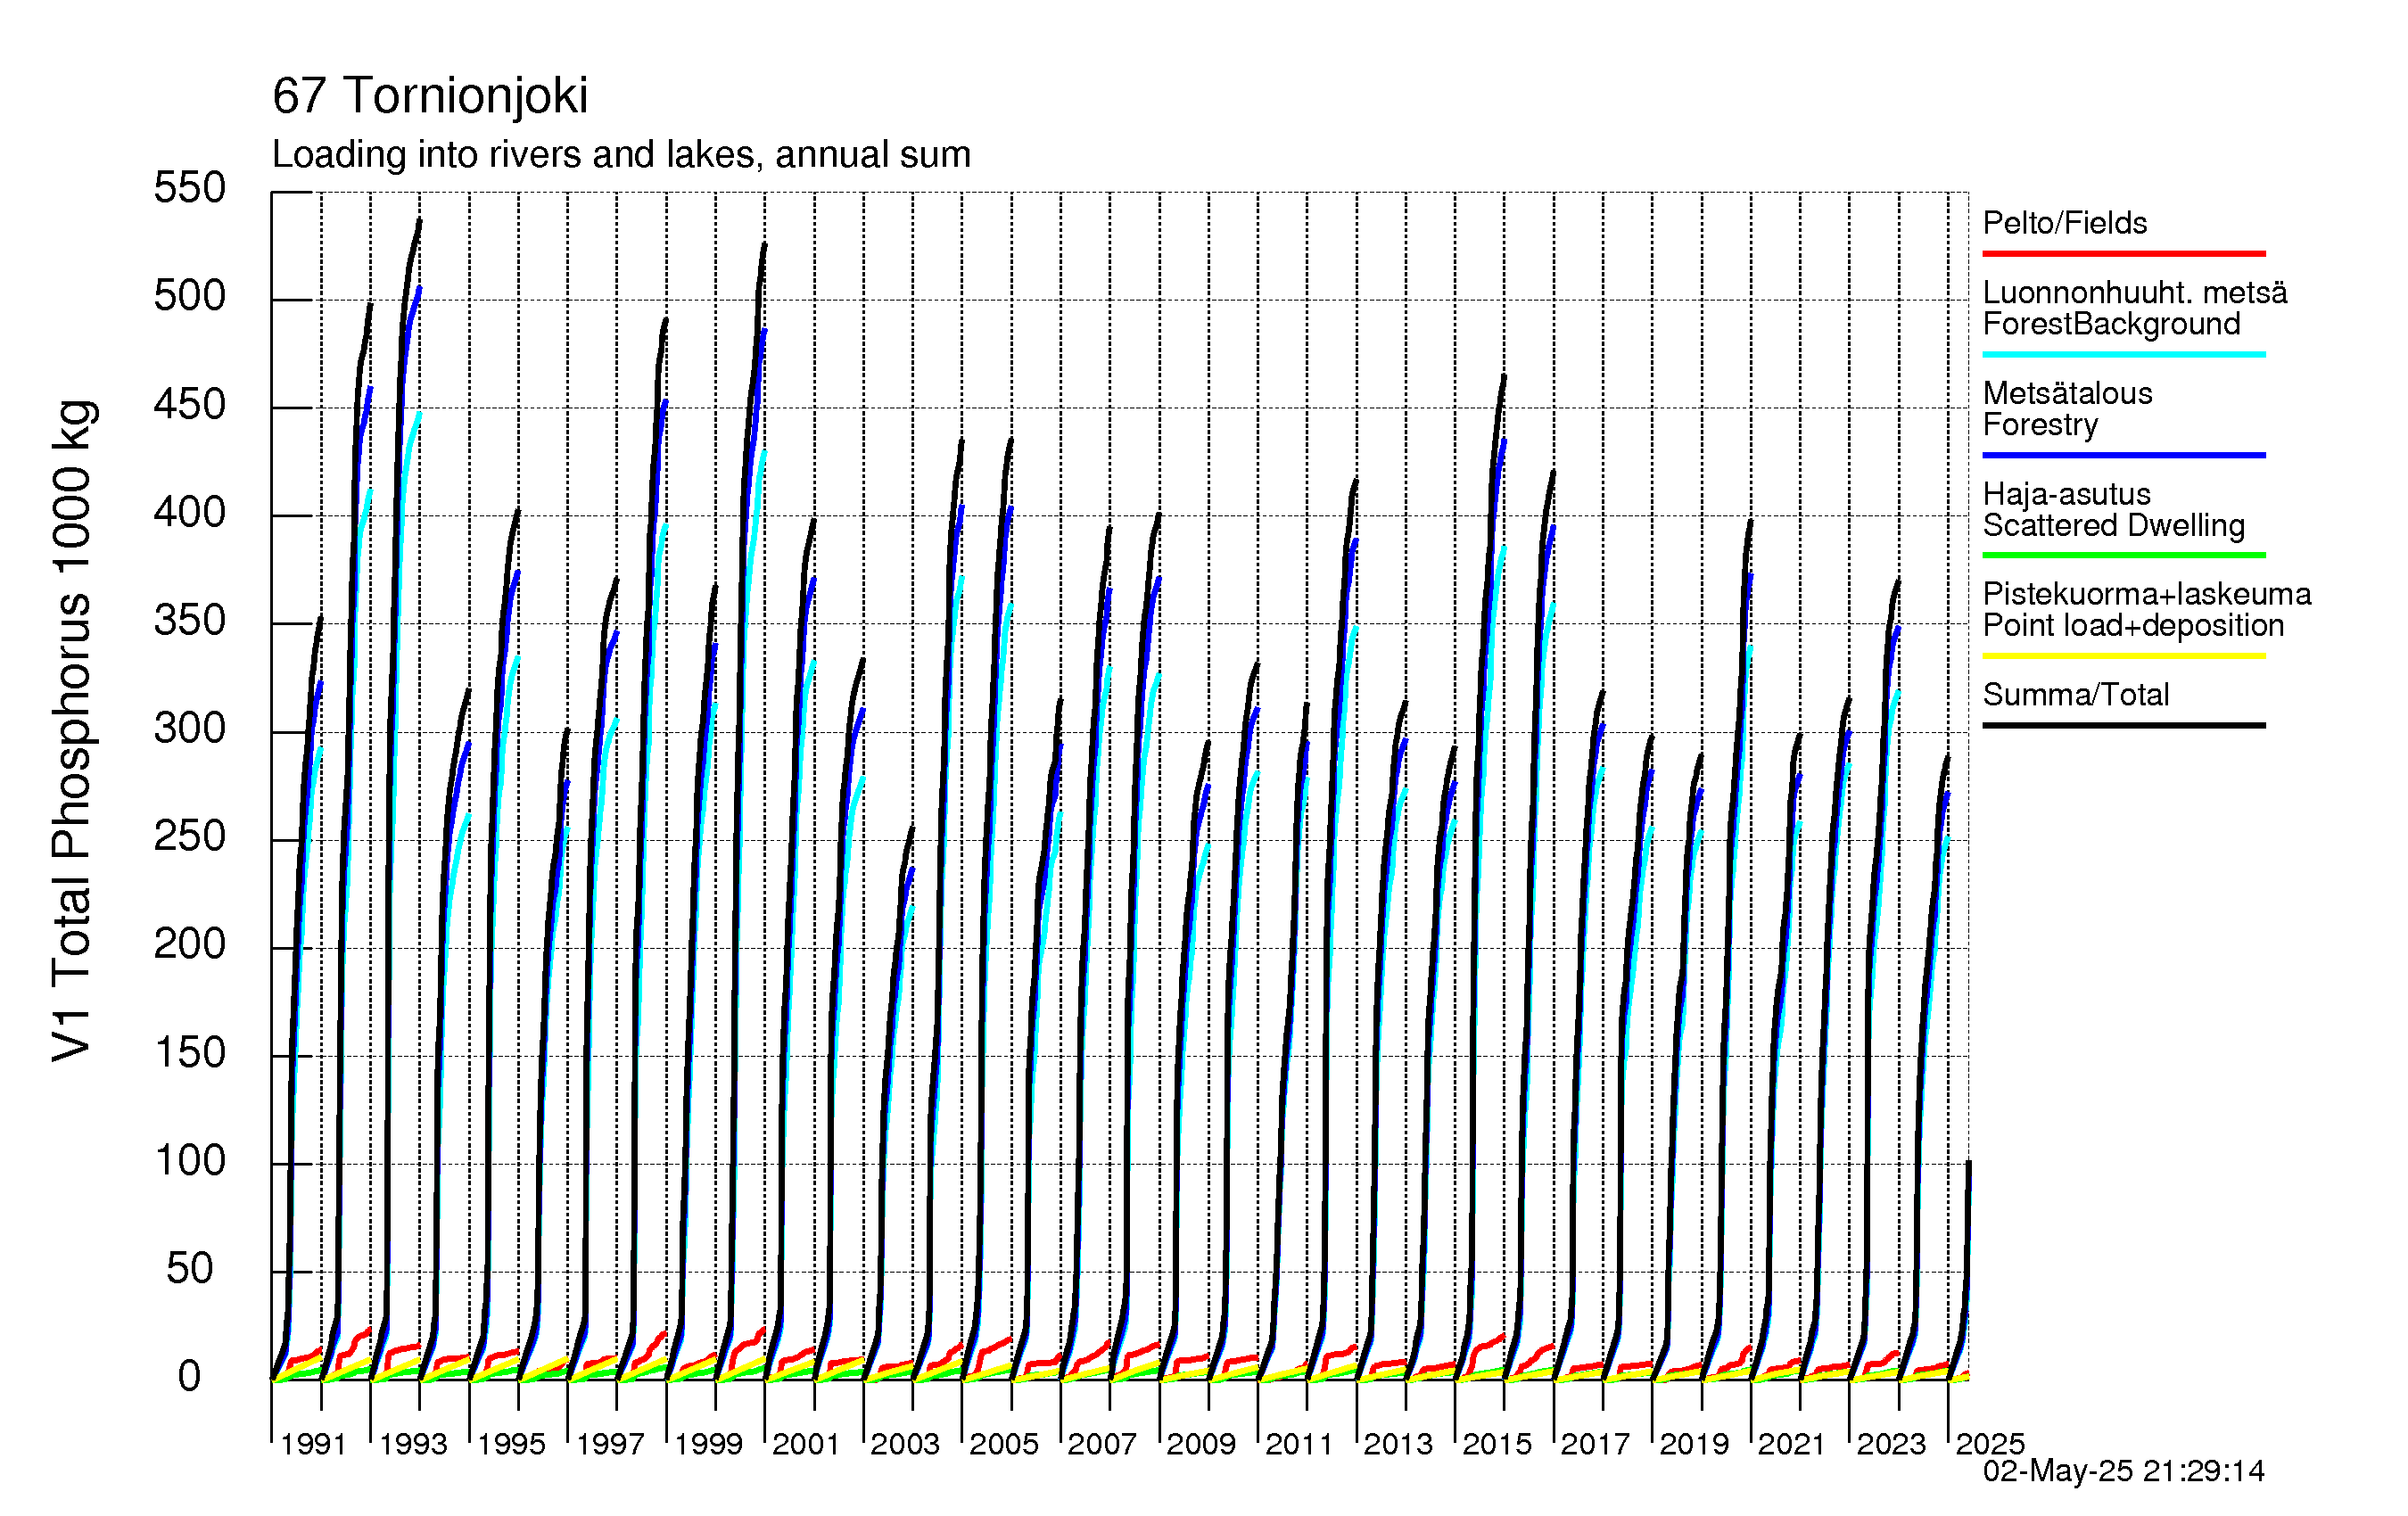Click the 'Luonnonhuuht. metsä' legend label
This screenshot has width=2408, height=1516.
pos(2135,292)
